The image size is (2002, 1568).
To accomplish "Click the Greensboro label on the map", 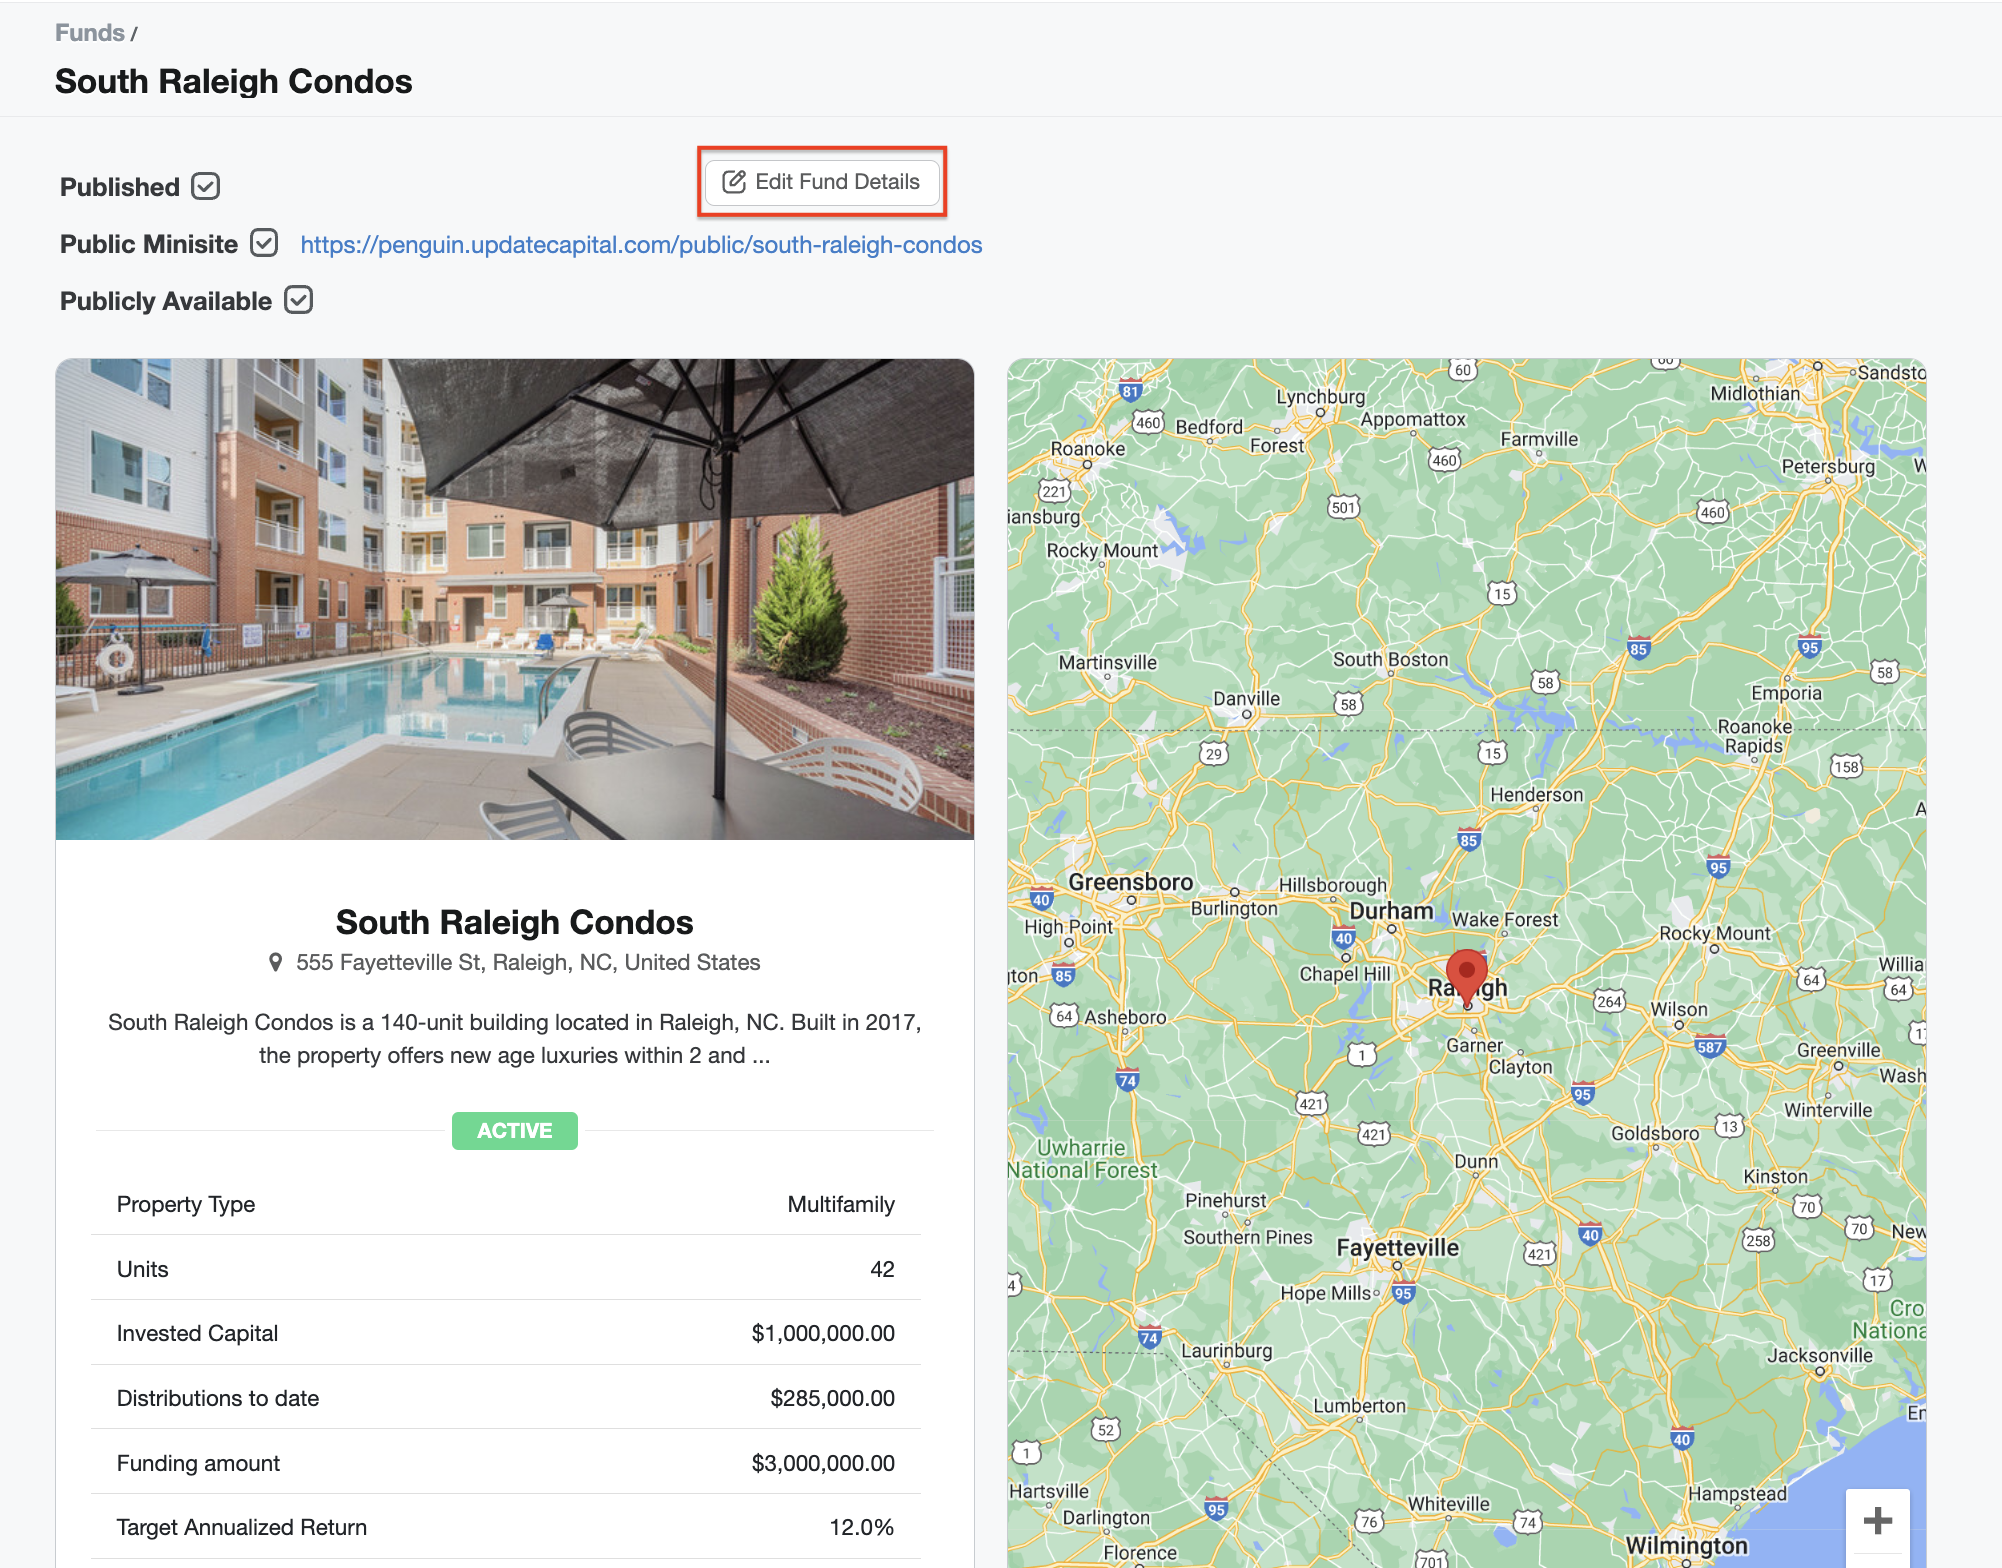I will point(1130,882).
